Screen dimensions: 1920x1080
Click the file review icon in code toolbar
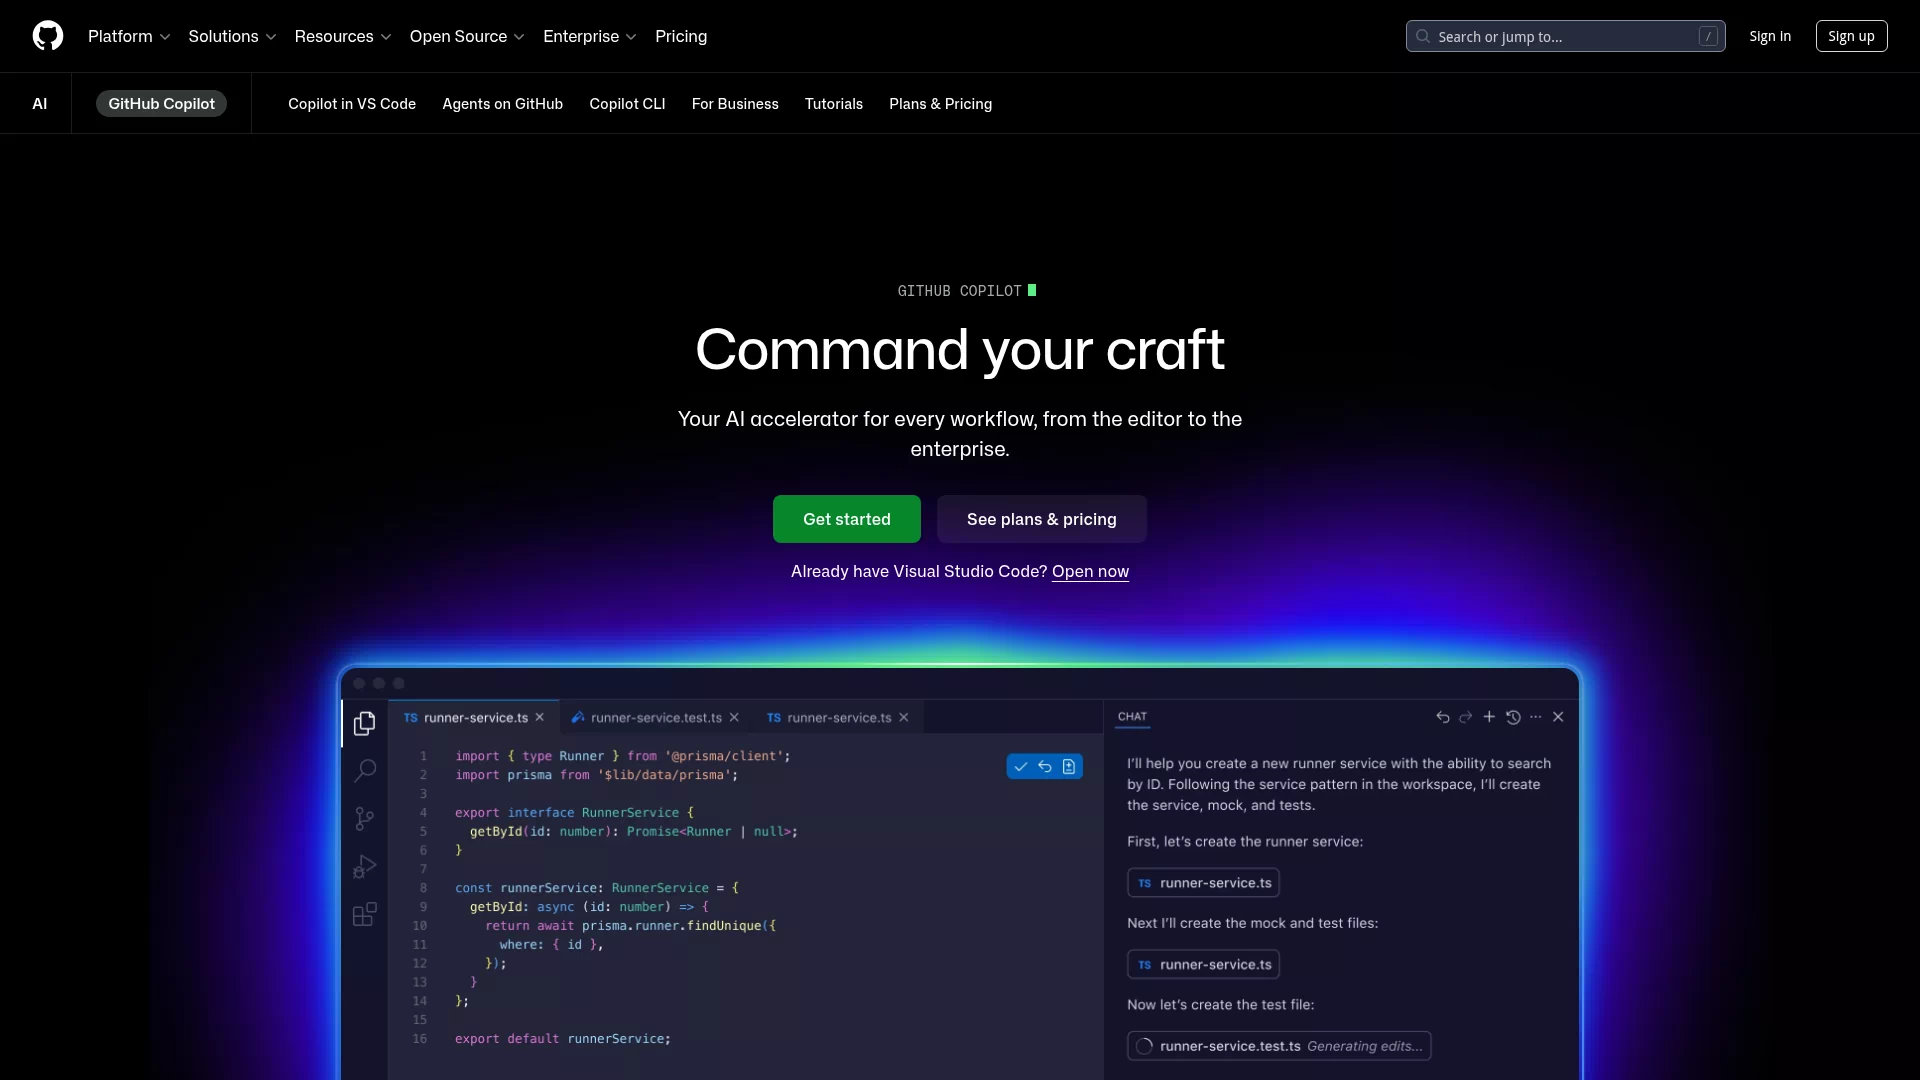pos(1069,767)
